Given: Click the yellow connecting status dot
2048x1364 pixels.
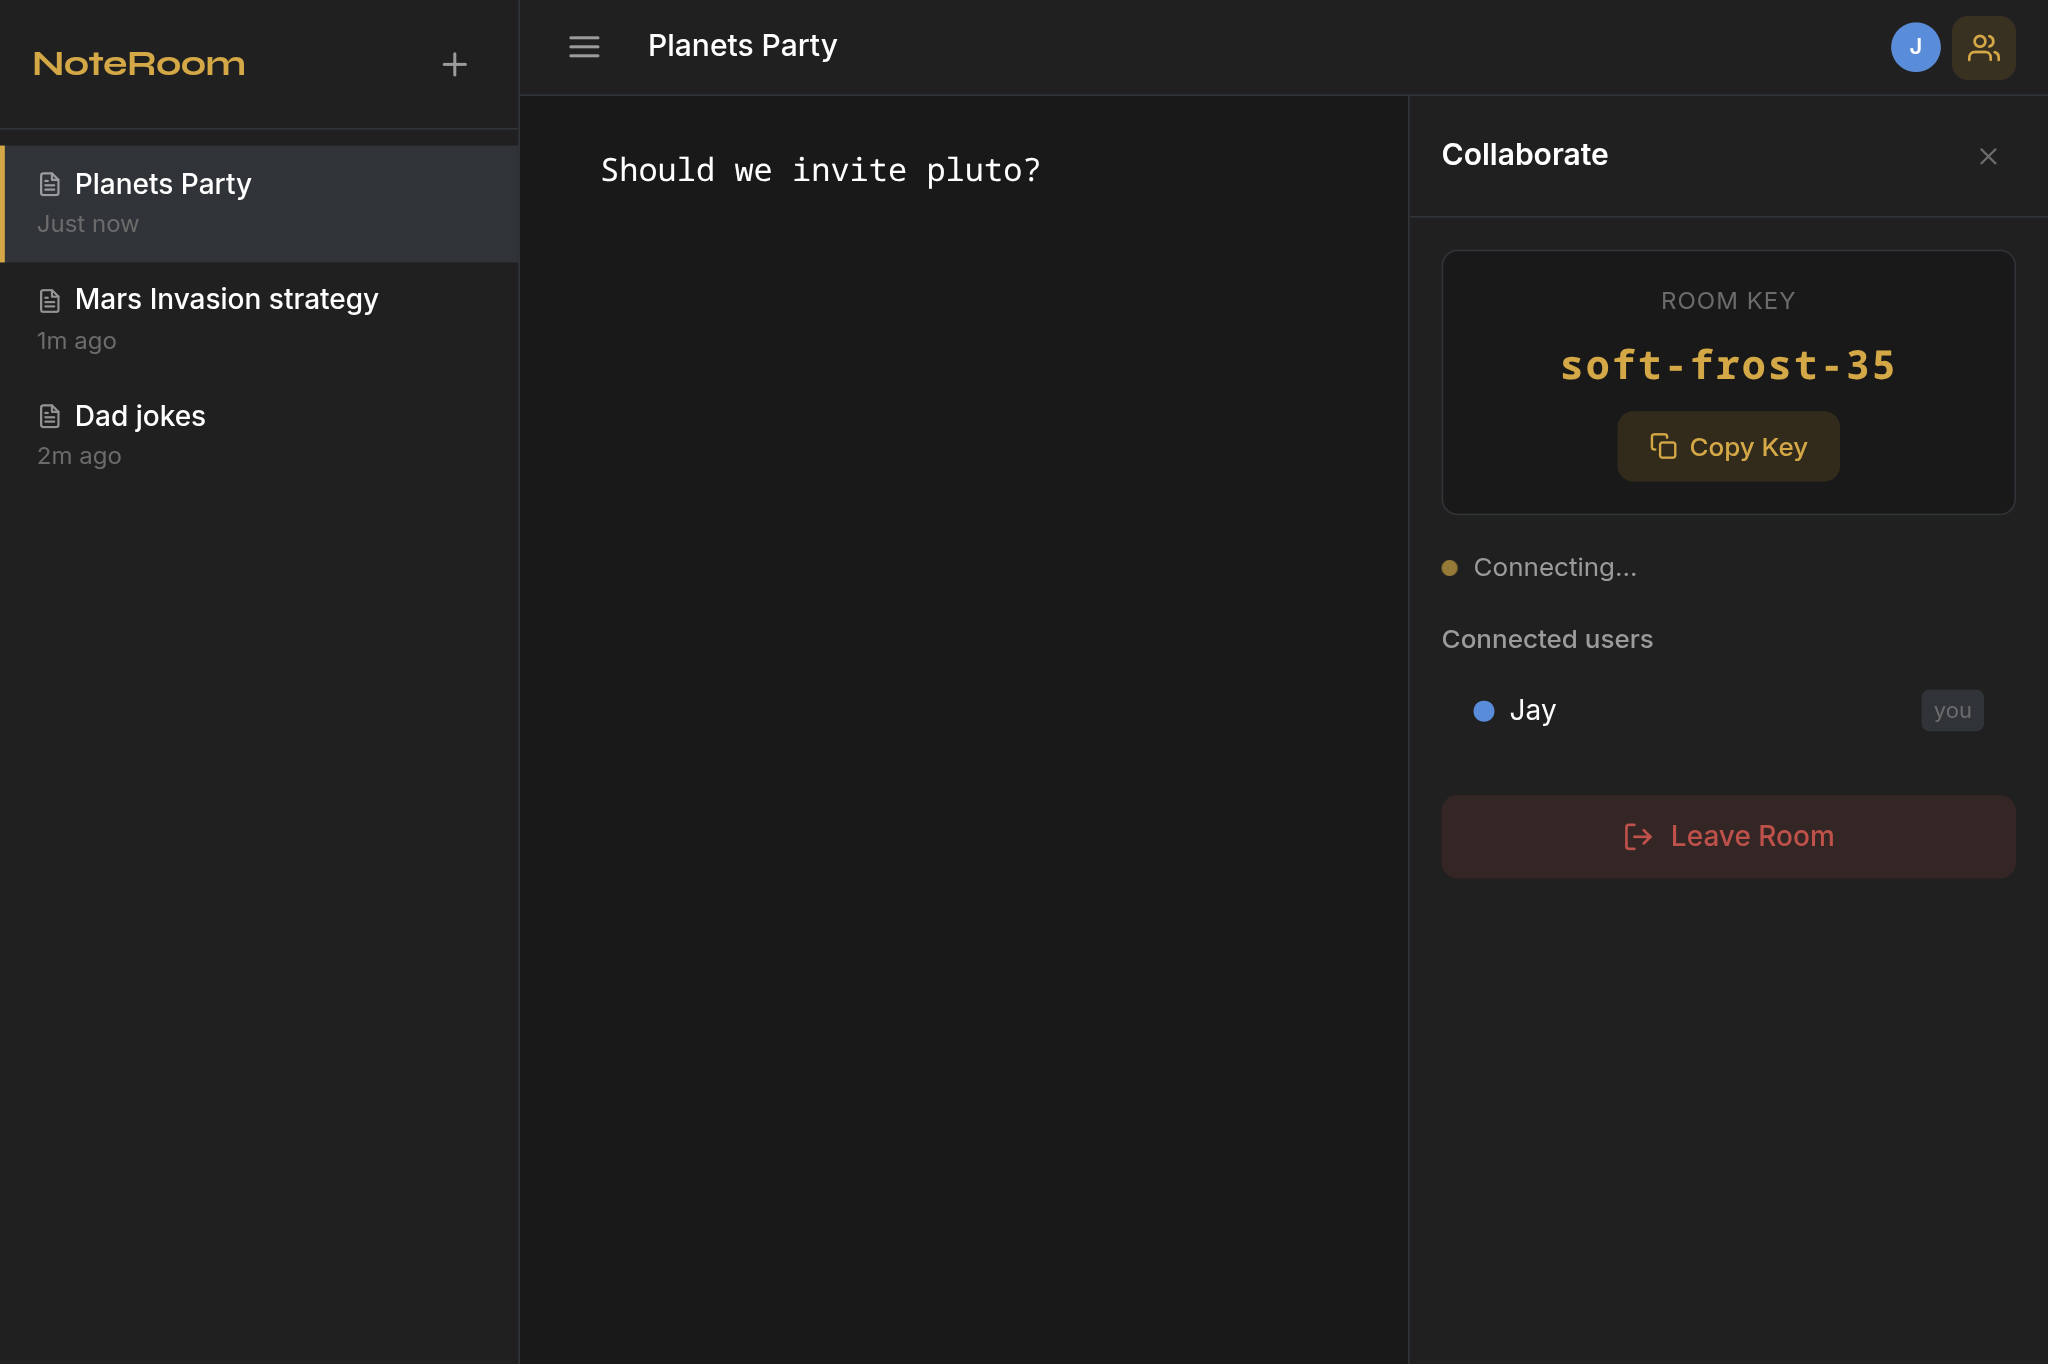Looking at the screenshot, I should pos(1449,568).
